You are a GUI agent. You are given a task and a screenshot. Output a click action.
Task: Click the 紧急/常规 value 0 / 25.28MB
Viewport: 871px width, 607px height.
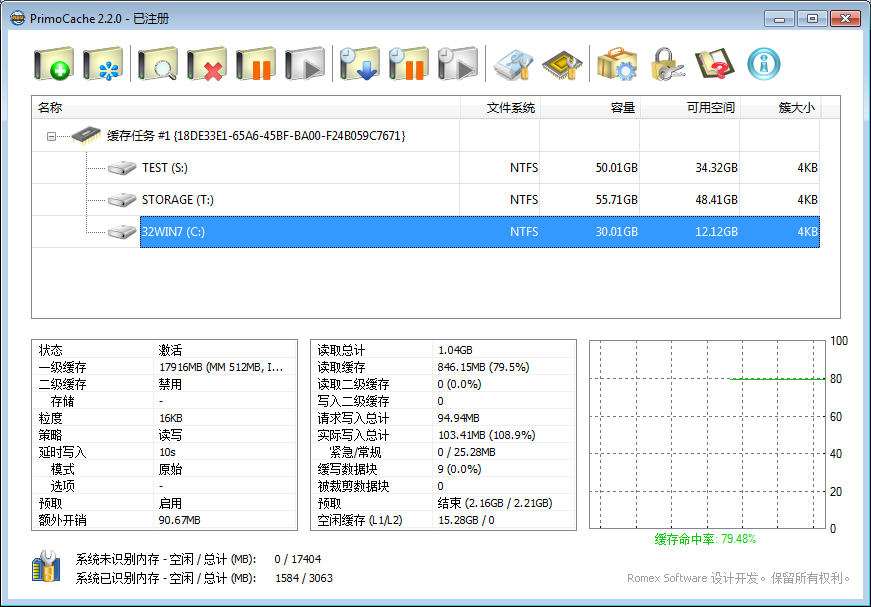pyautogui.click(x=467, y=452)
